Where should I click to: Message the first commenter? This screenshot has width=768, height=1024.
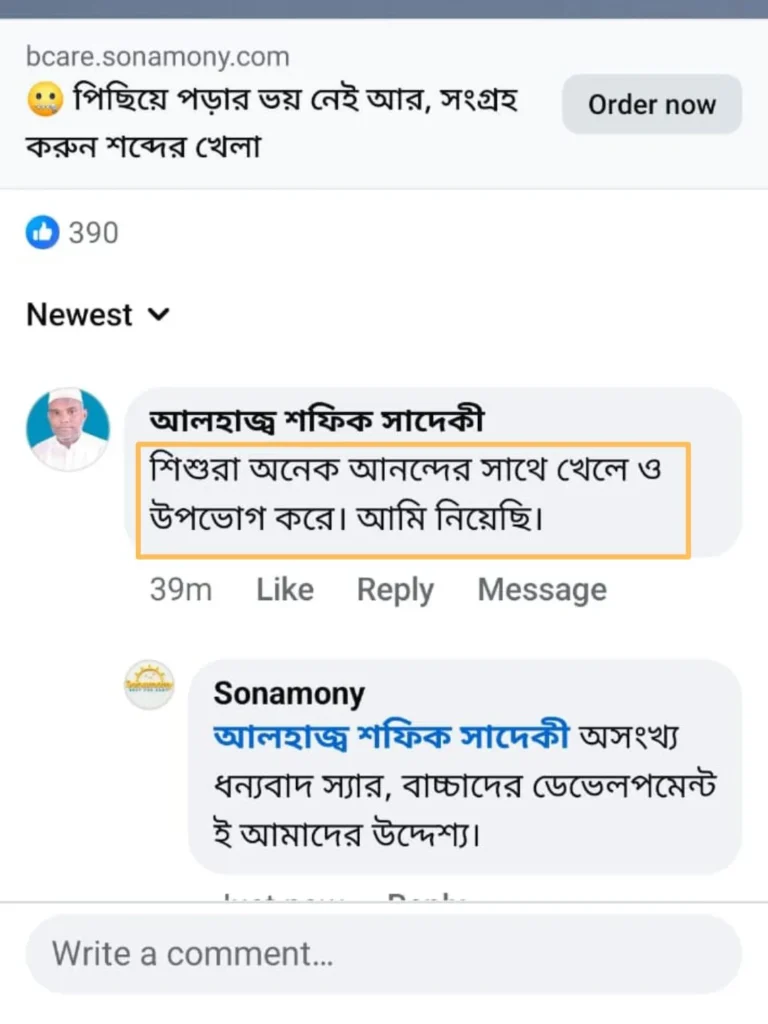coord(542,590)
